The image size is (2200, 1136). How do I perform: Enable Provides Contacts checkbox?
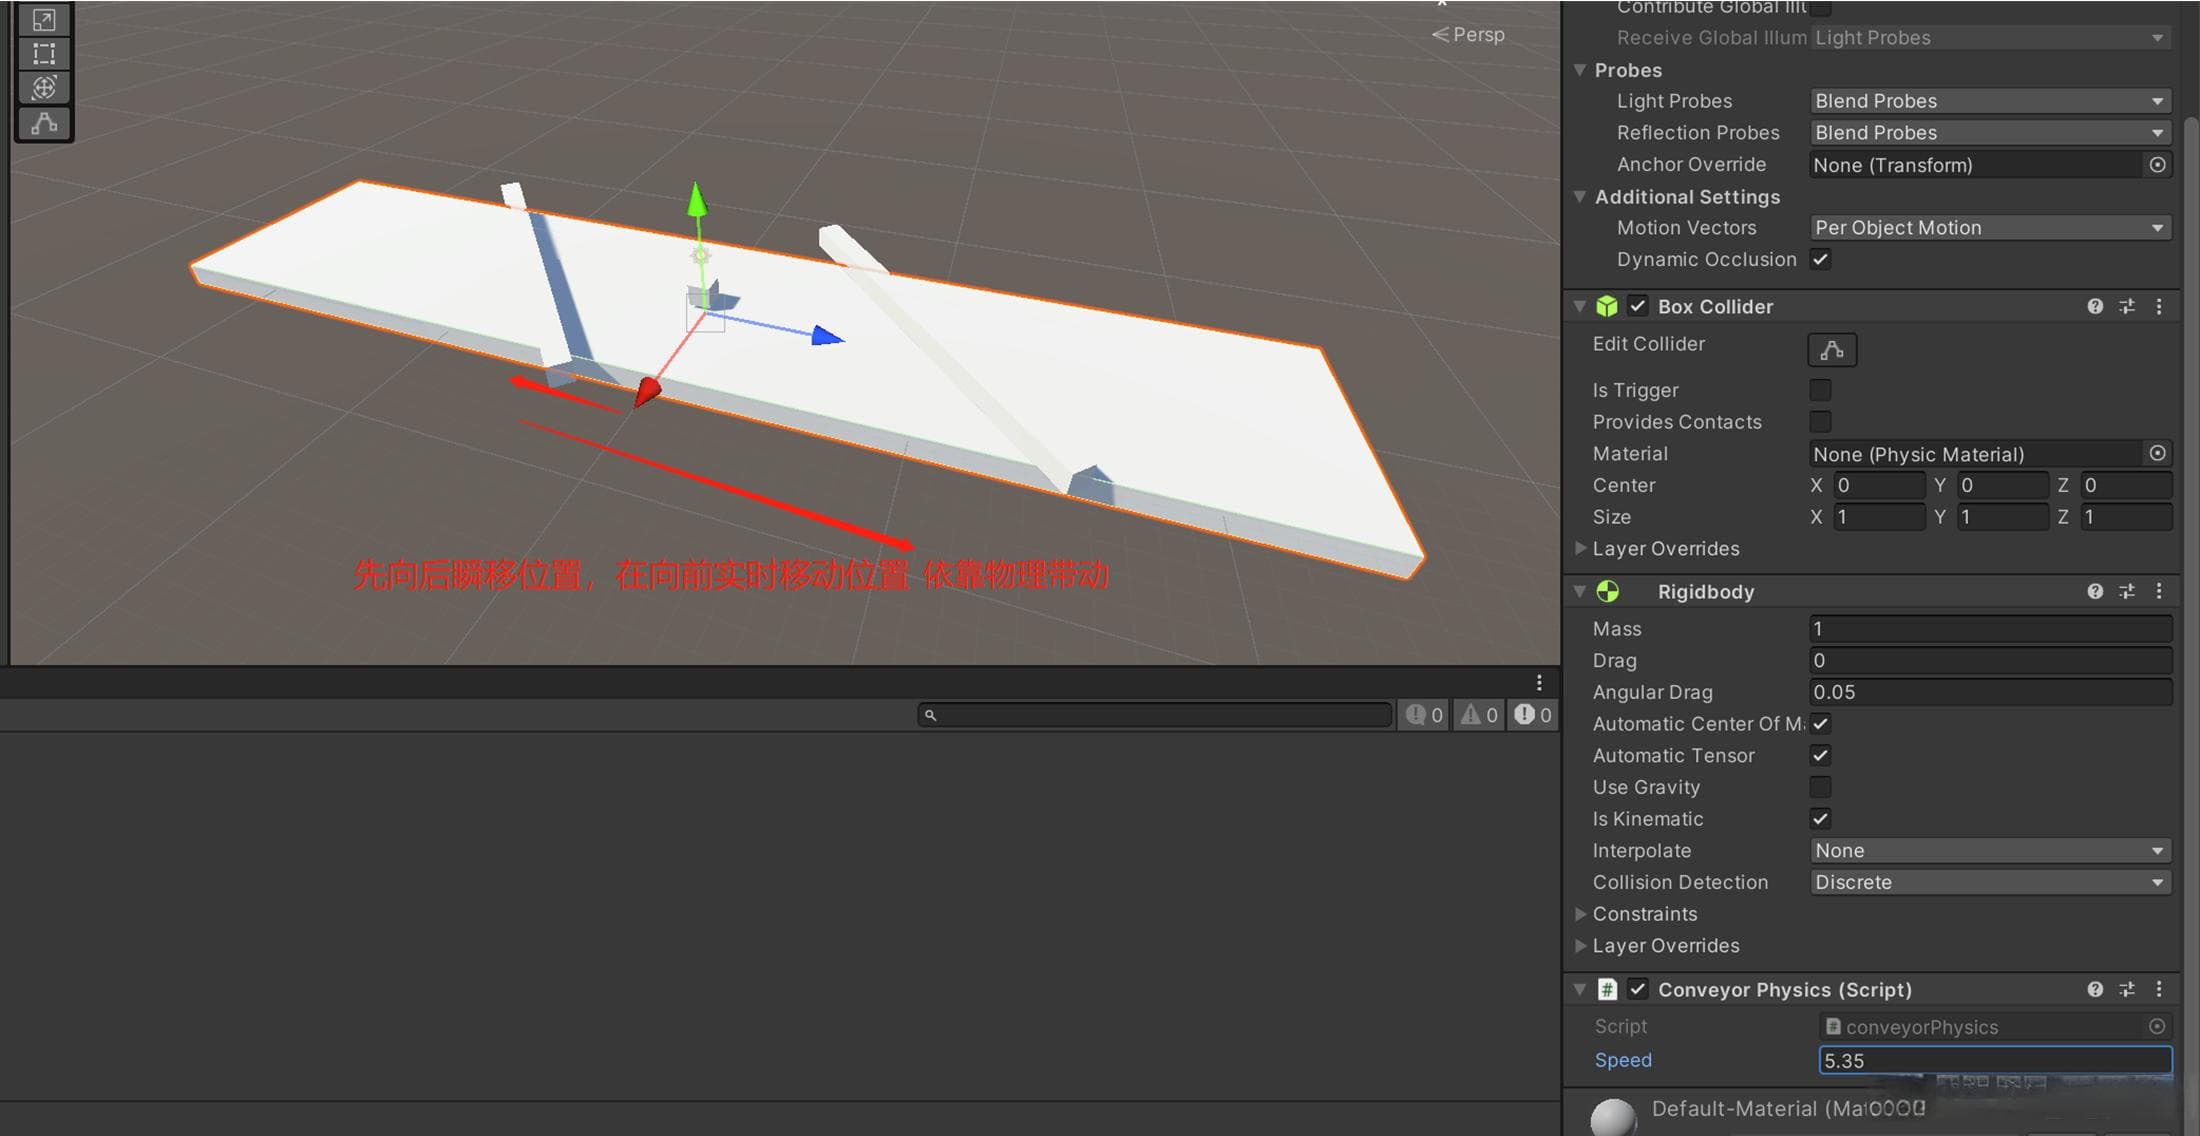(1821, 422)
